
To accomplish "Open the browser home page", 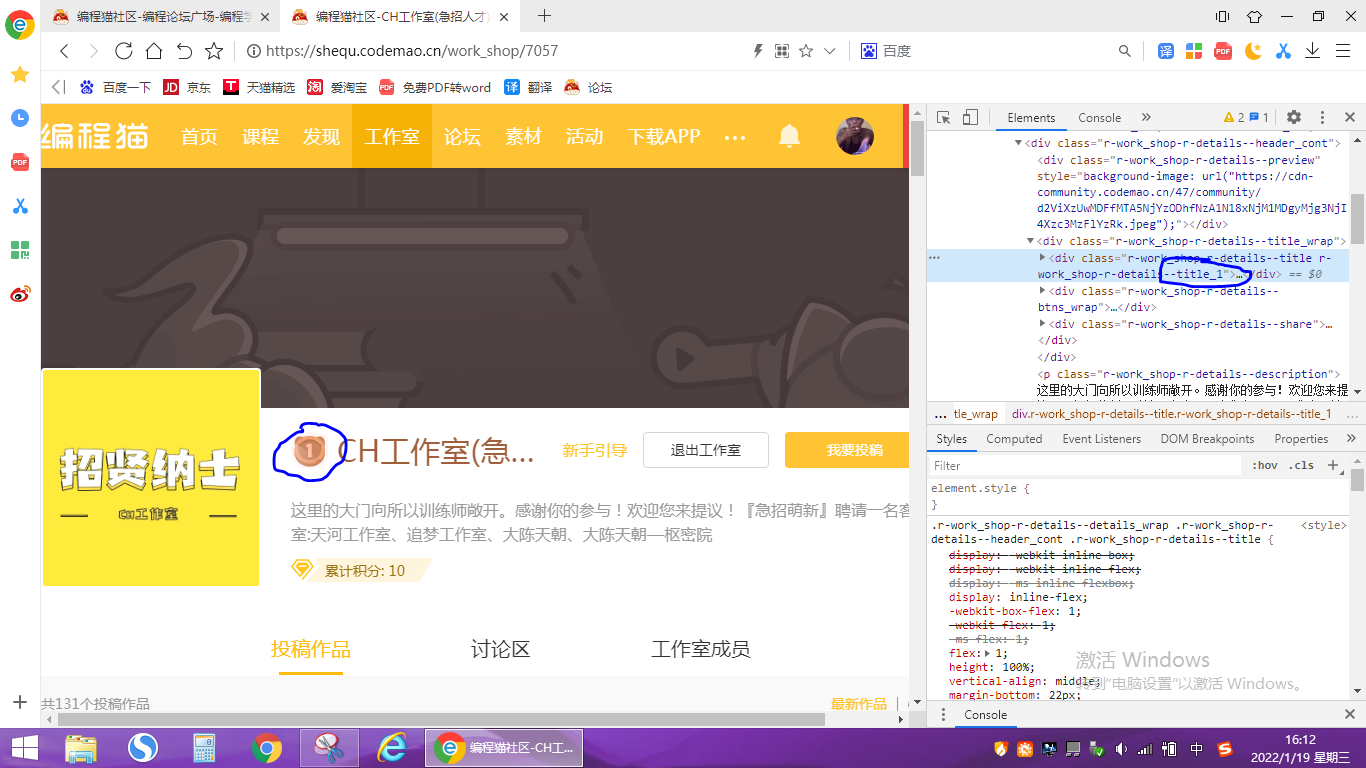I will click(x=154, y=51).
